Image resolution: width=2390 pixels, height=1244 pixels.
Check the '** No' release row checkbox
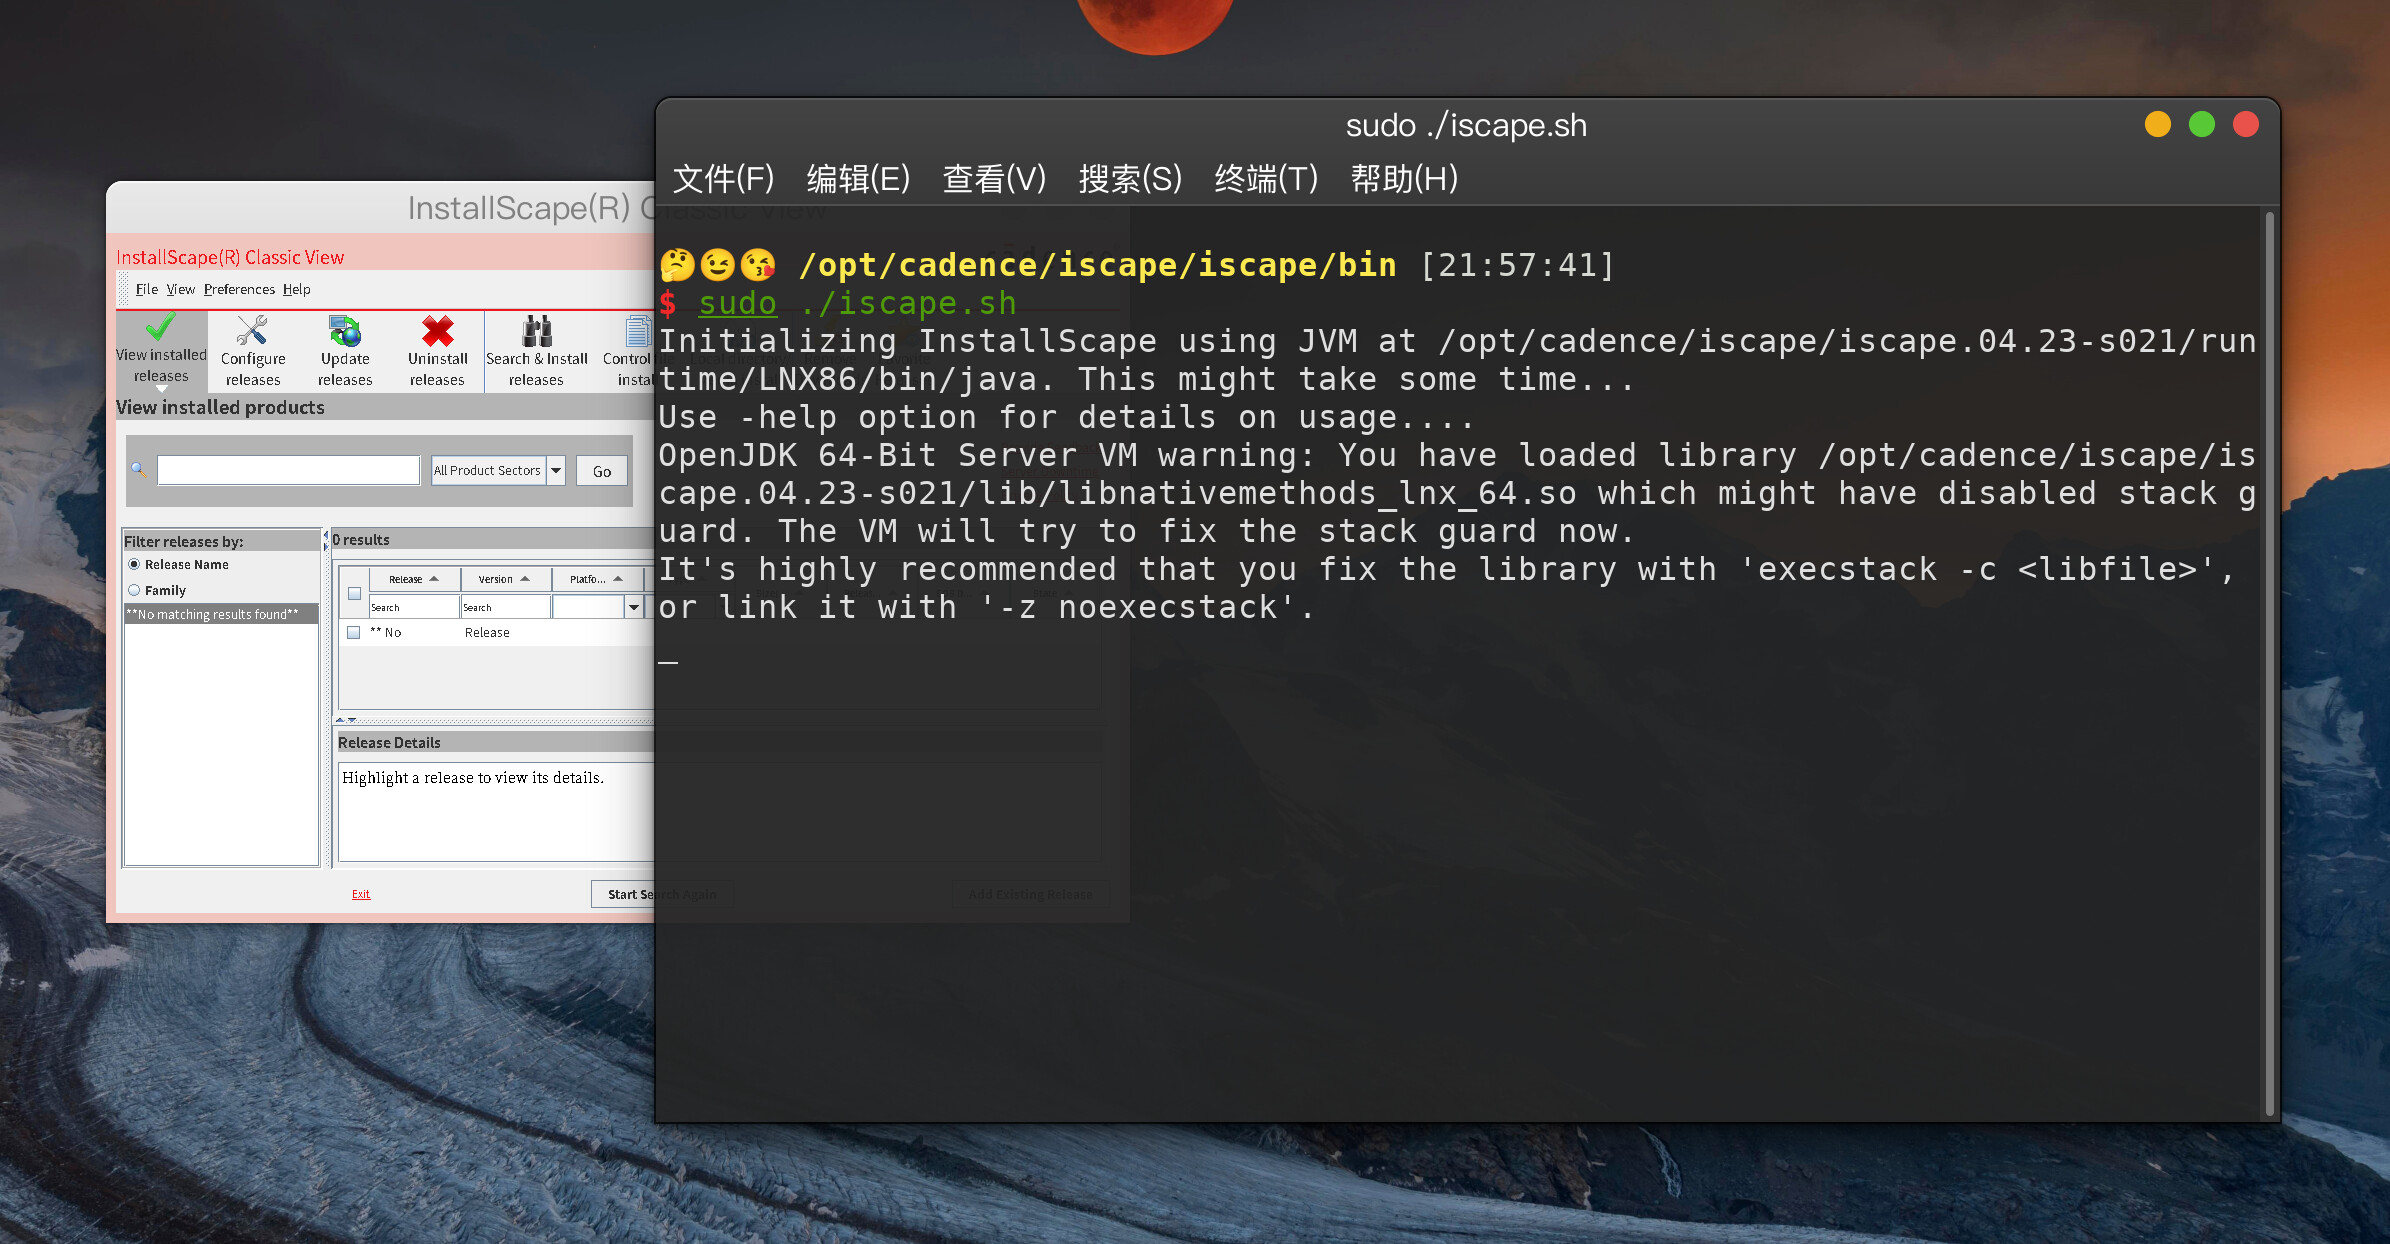(x=354, y=632)
